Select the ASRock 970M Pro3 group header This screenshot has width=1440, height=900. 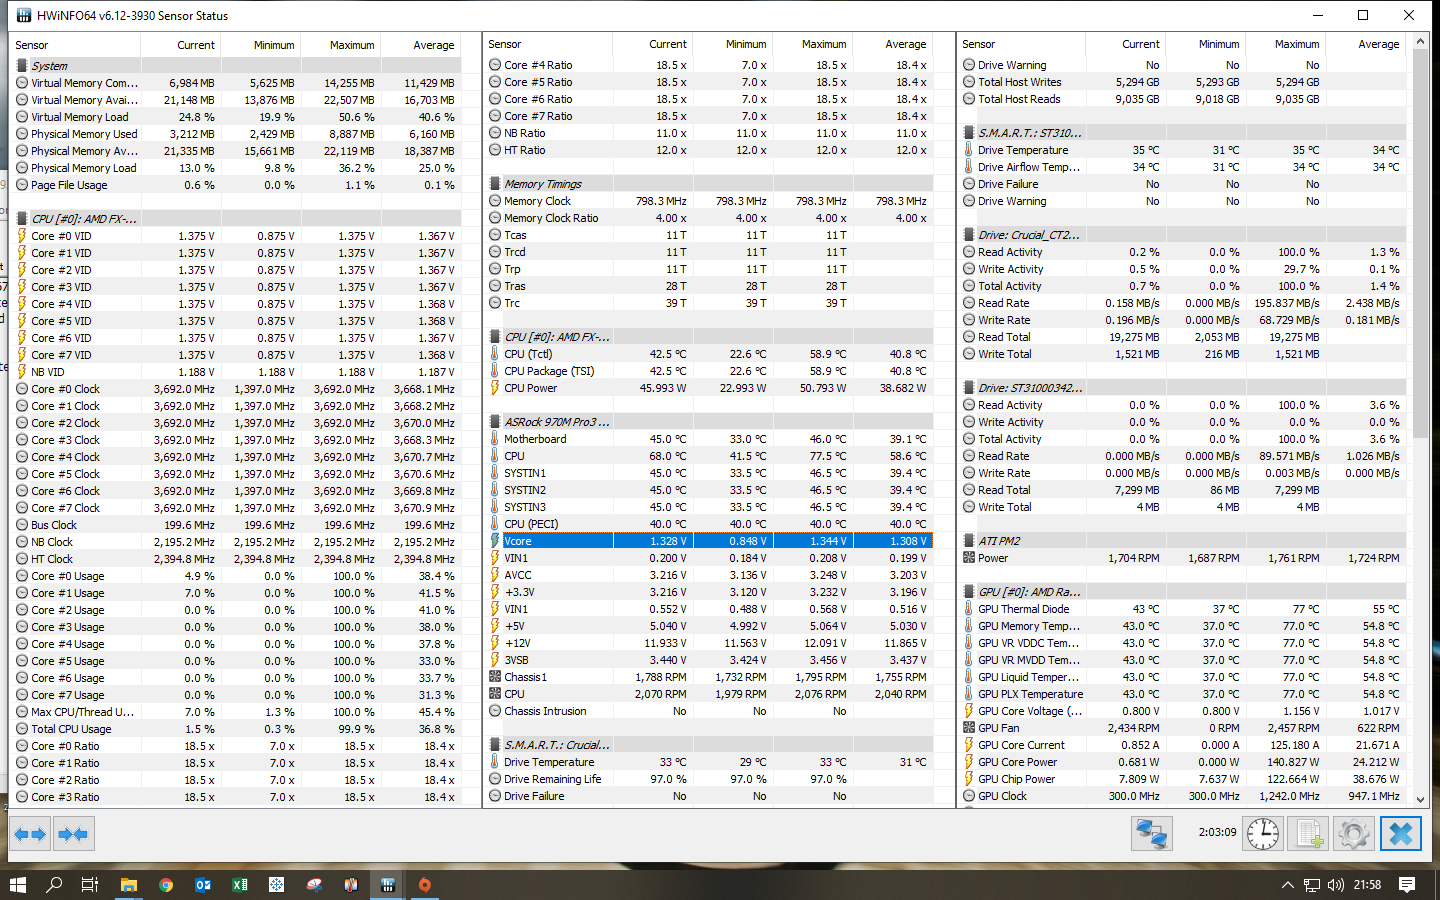point(556,422)
